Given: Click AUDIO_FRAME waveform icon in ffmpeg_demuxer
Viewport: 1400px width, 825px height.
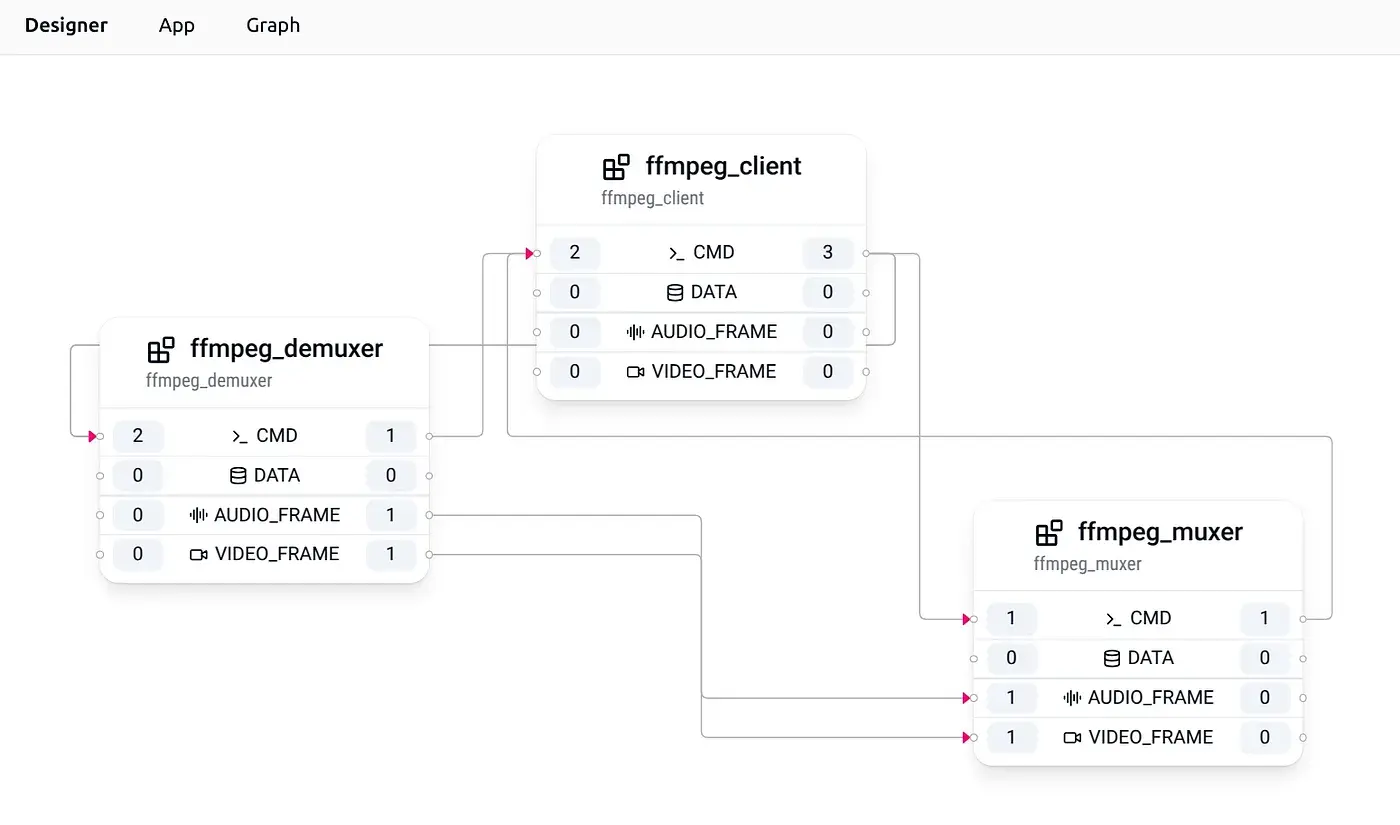Looking at the screenshot, I should pyautogui.click(x=198, y=516).
